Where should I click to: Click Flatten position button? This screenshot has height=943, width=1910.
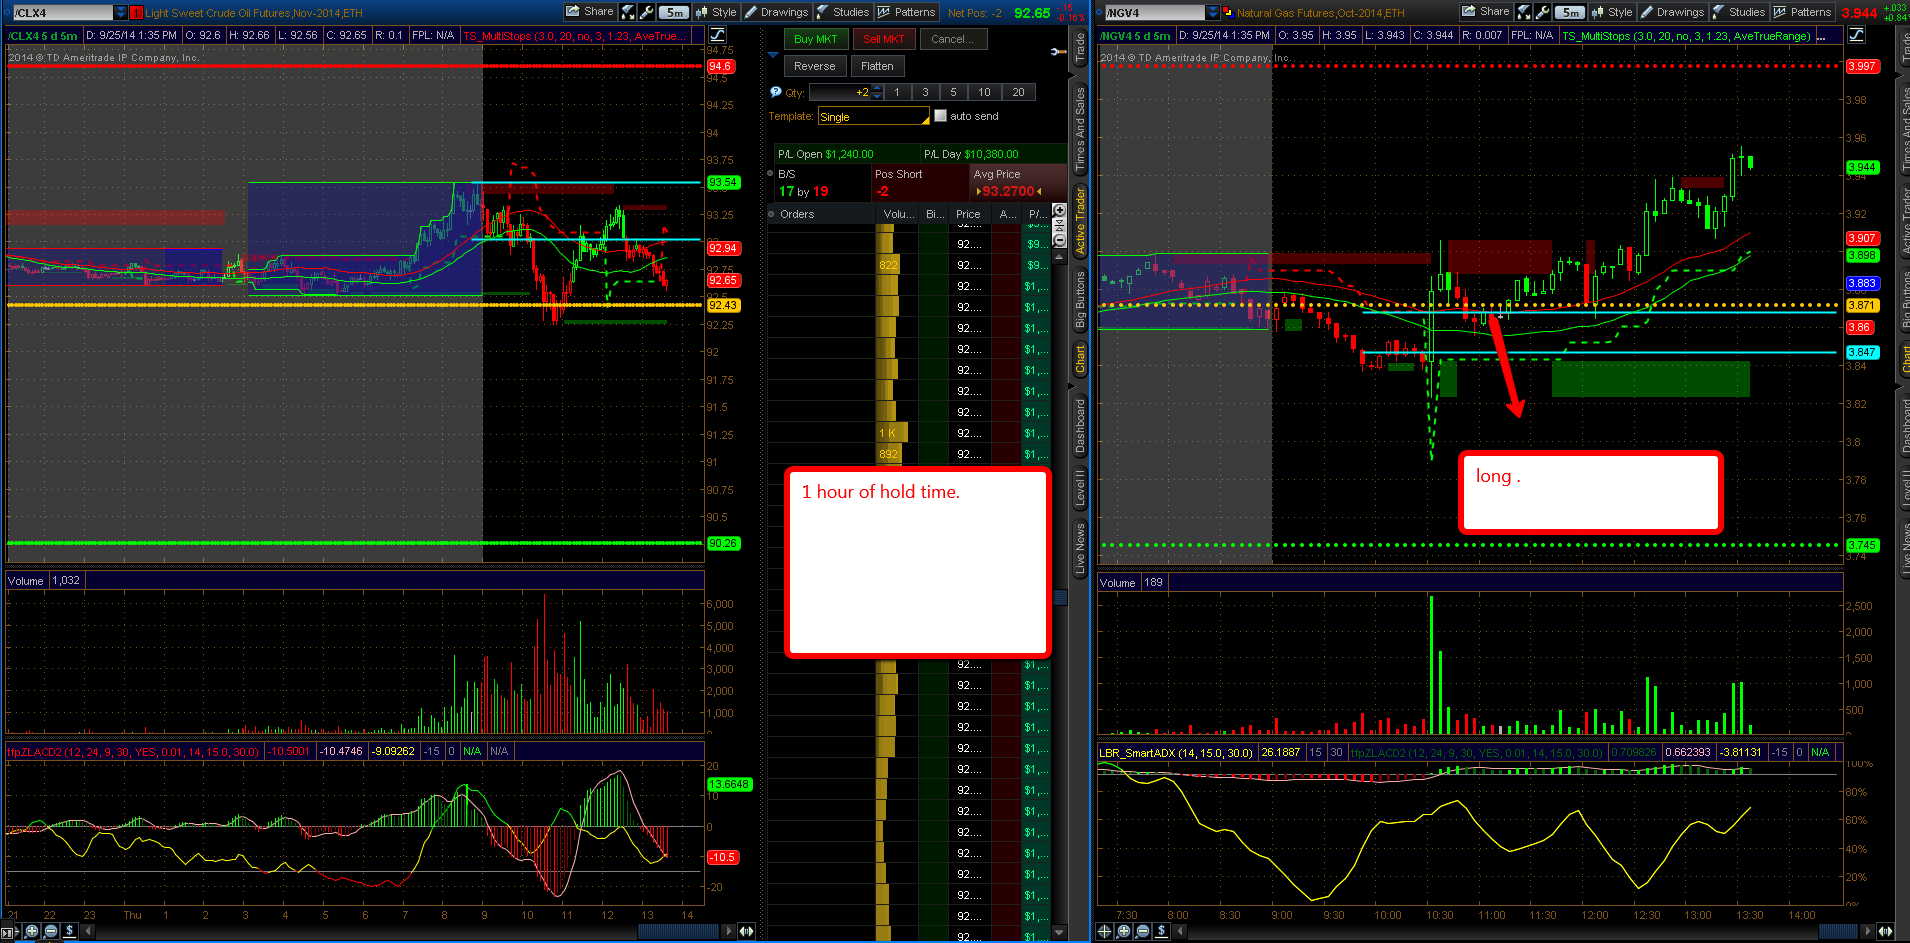click(x=877, y=66)
